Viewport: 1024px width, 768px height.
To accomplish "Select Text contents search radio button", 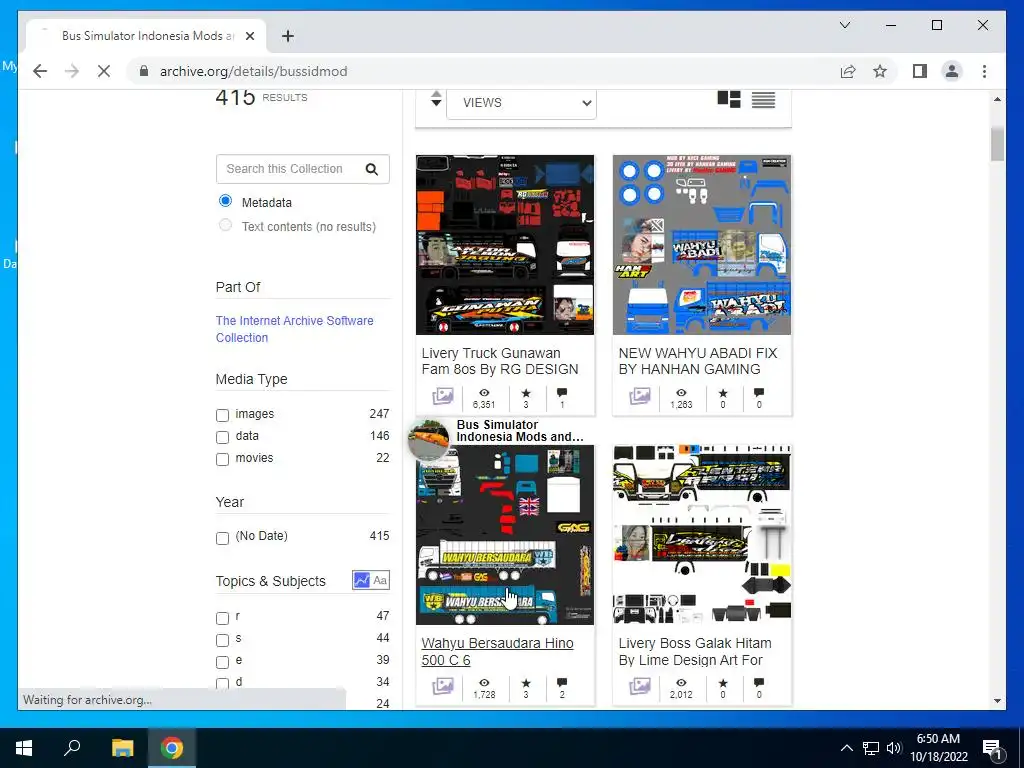I will (225, 225).
